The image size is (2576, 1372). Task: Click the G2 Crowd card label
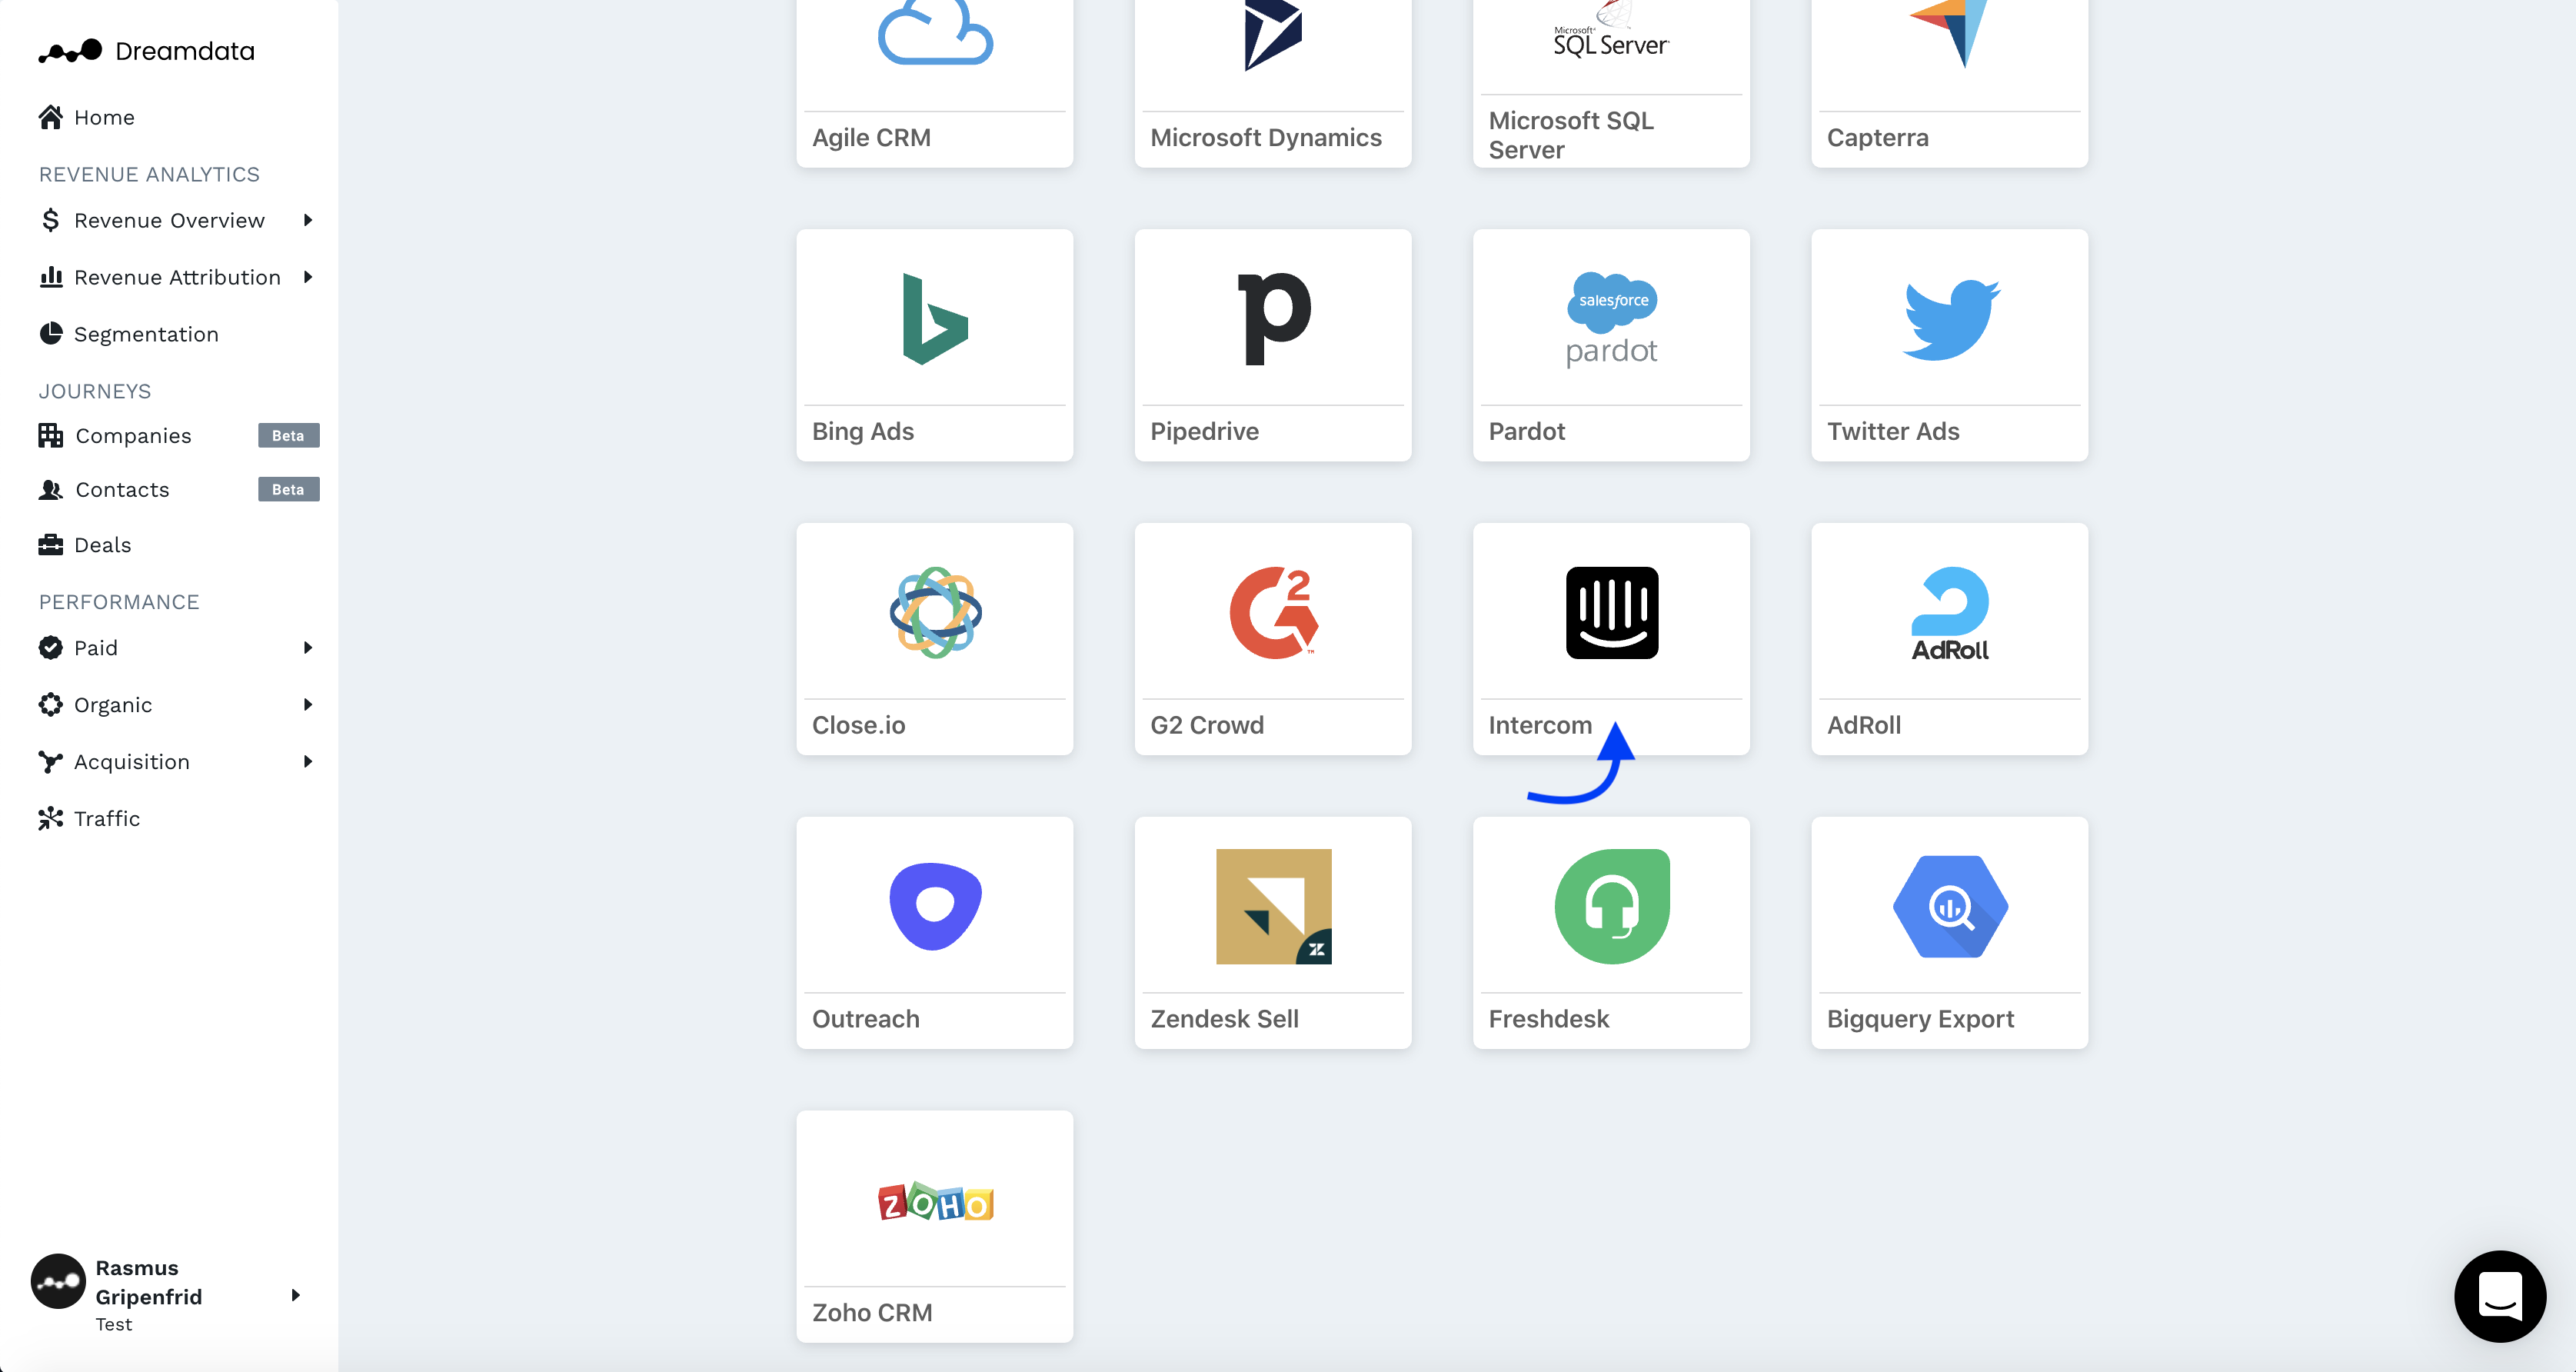(1207, 725)
